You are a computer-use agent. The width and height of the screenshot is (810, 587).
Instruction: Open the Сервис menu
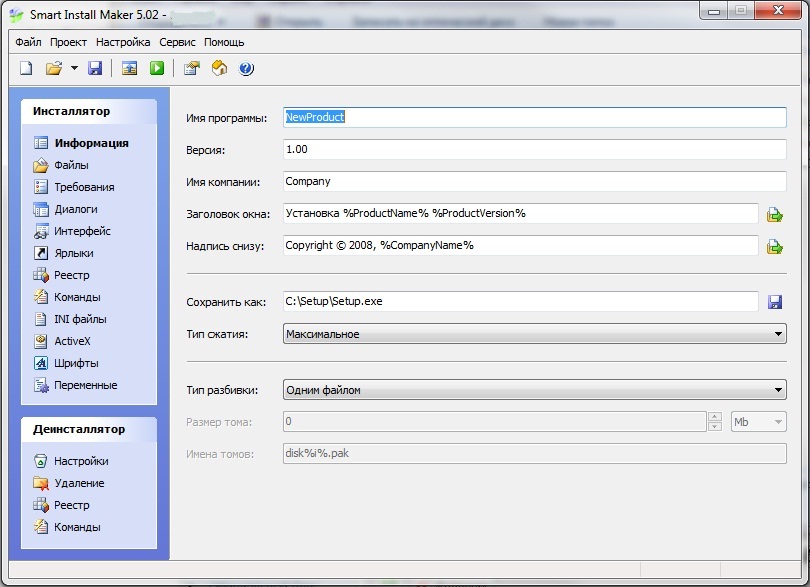177,42
